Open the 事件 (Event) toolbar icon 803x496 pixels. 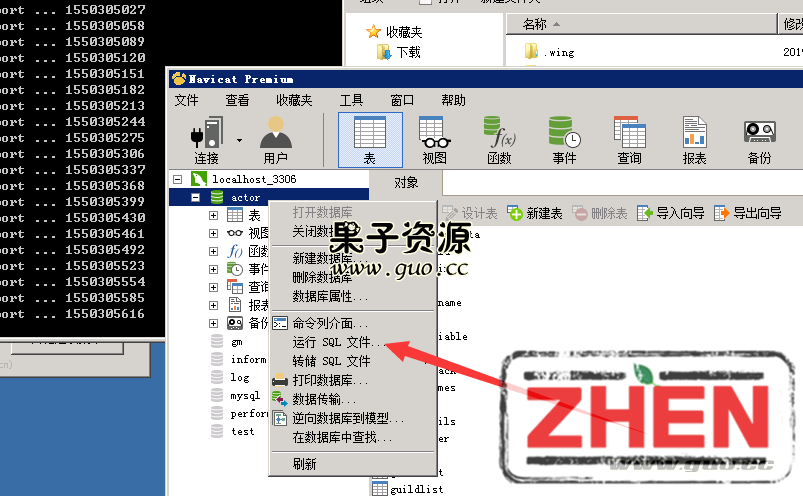click(564, 139)
